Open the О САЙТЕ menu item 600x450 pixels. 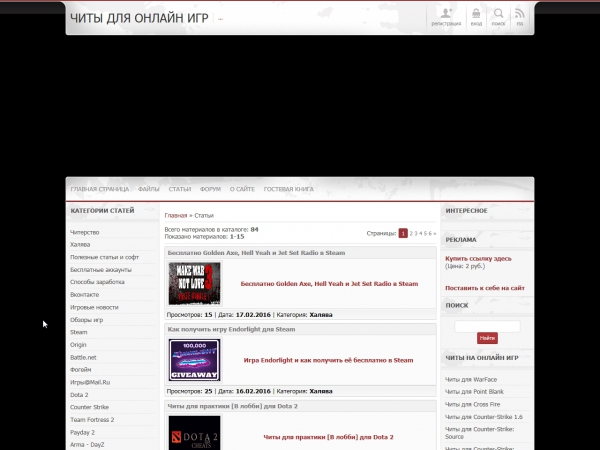[242, 189]
